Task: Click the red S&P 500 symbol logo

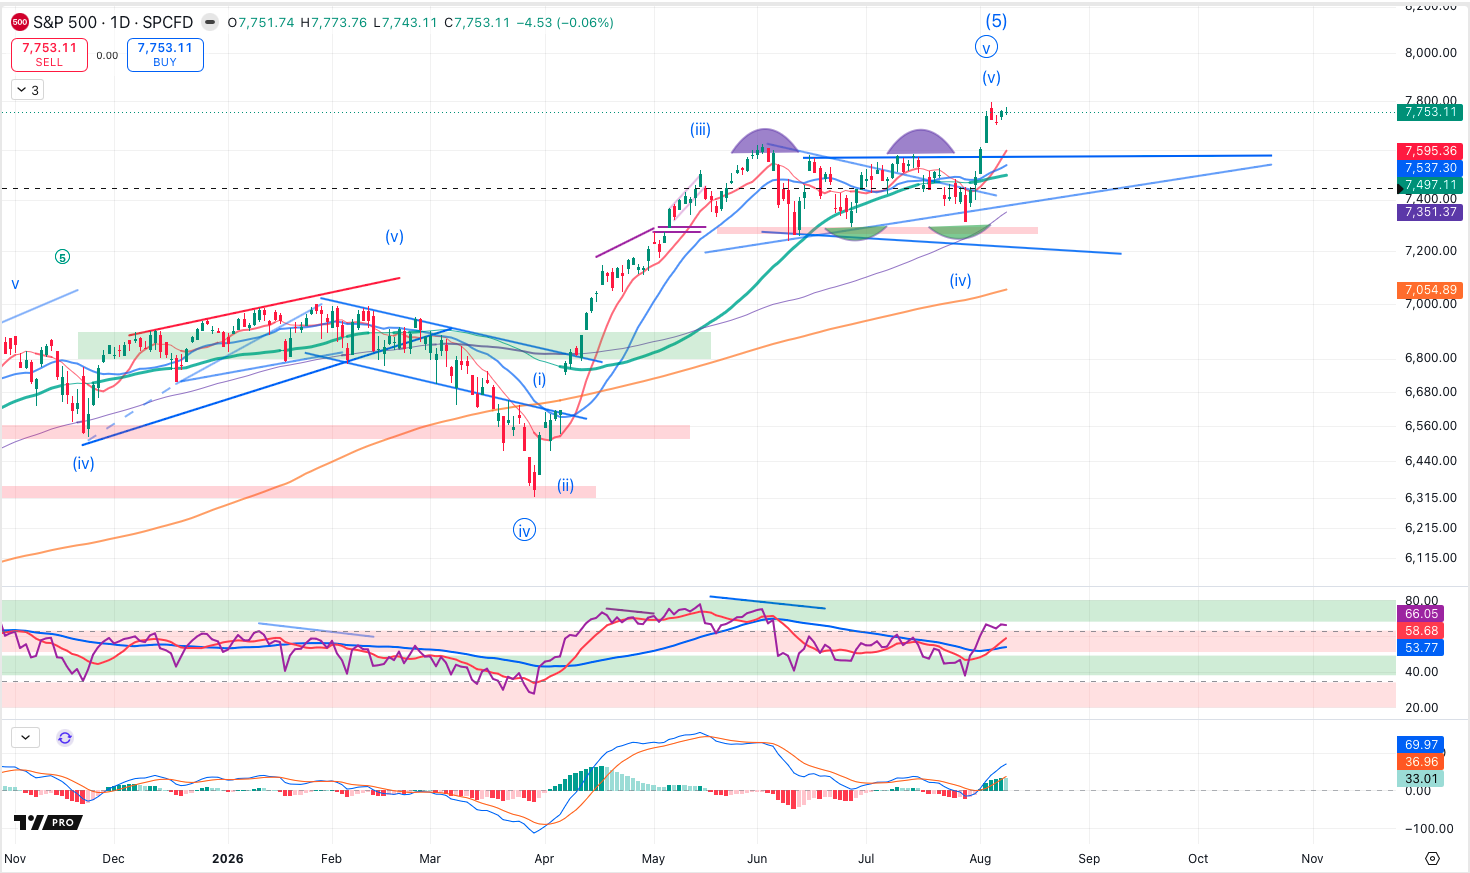Action: coord(20,22)
